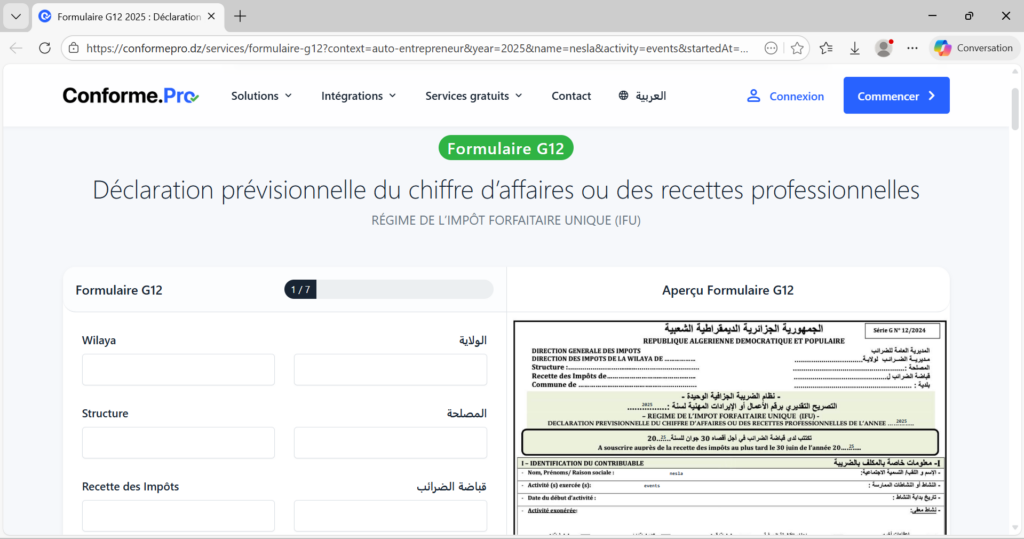Image resolution: width=1024 pixels, height=539 pixels.
Task: Expand the Services gratuits dropdown menu
Action: (473, 96)
